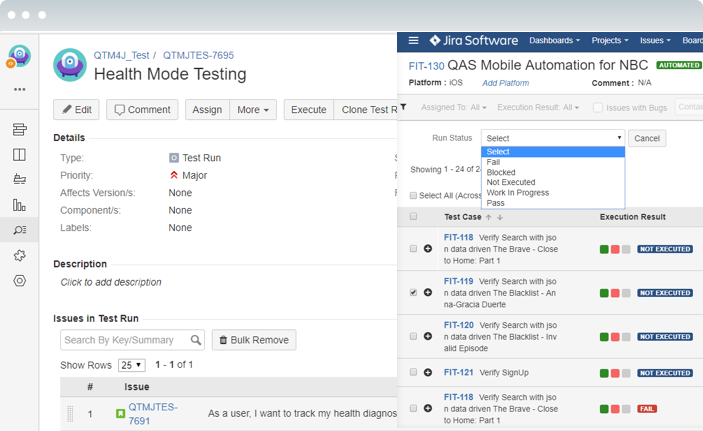Check the FIT-120 row checkbox
Image resolution: width=703 pixels, height=431 pixels.
tap(413, 336)
